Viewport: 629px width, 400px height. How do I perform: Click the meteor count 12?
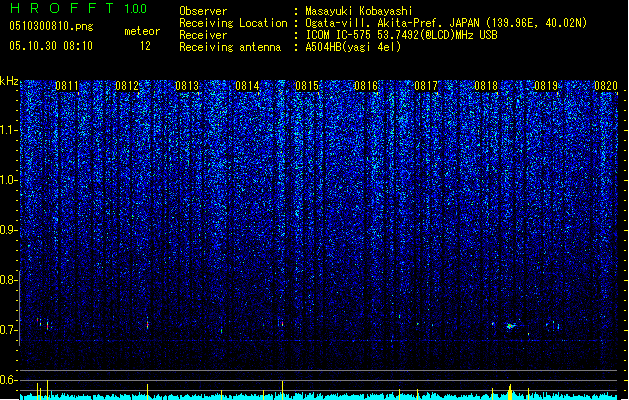(x=145, y=46)
